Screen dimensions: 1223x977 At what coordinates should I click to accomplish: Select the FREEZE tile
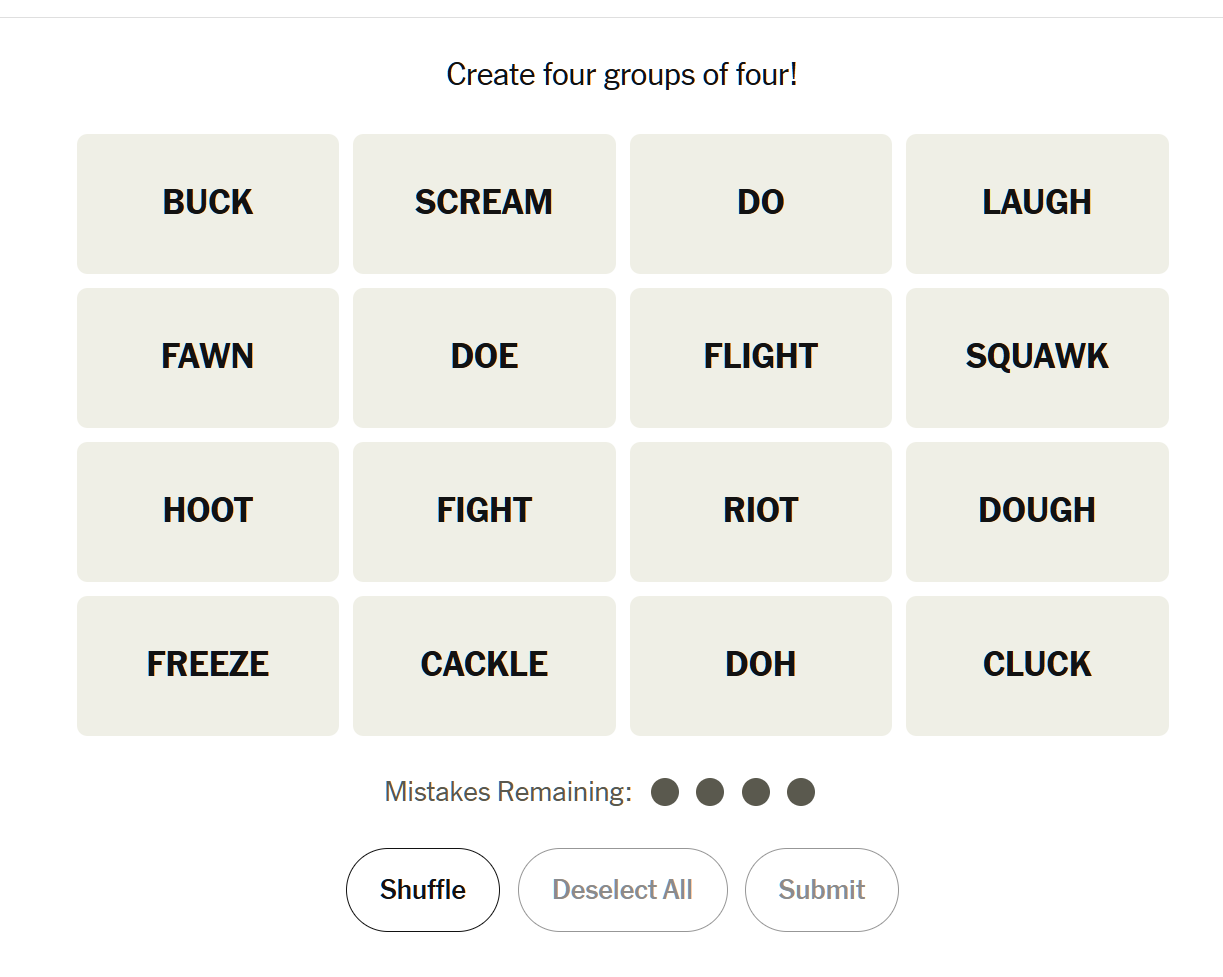(x=208, y=665)
